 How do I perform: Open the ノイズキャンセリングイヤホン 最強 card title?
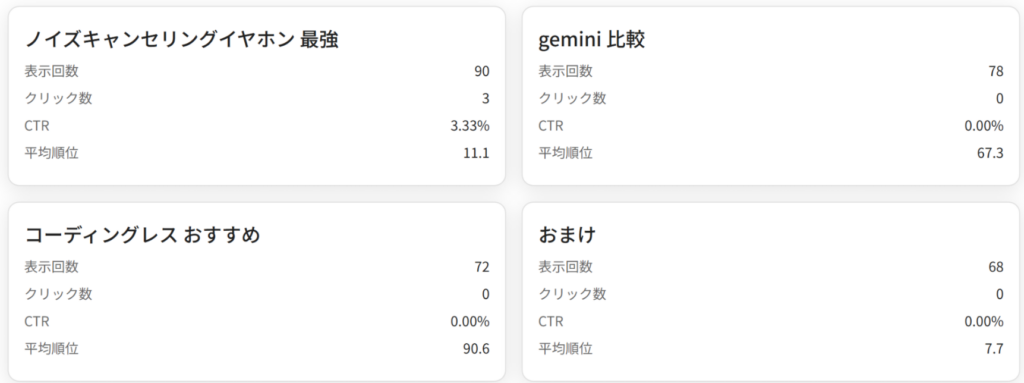coord(182,40)
